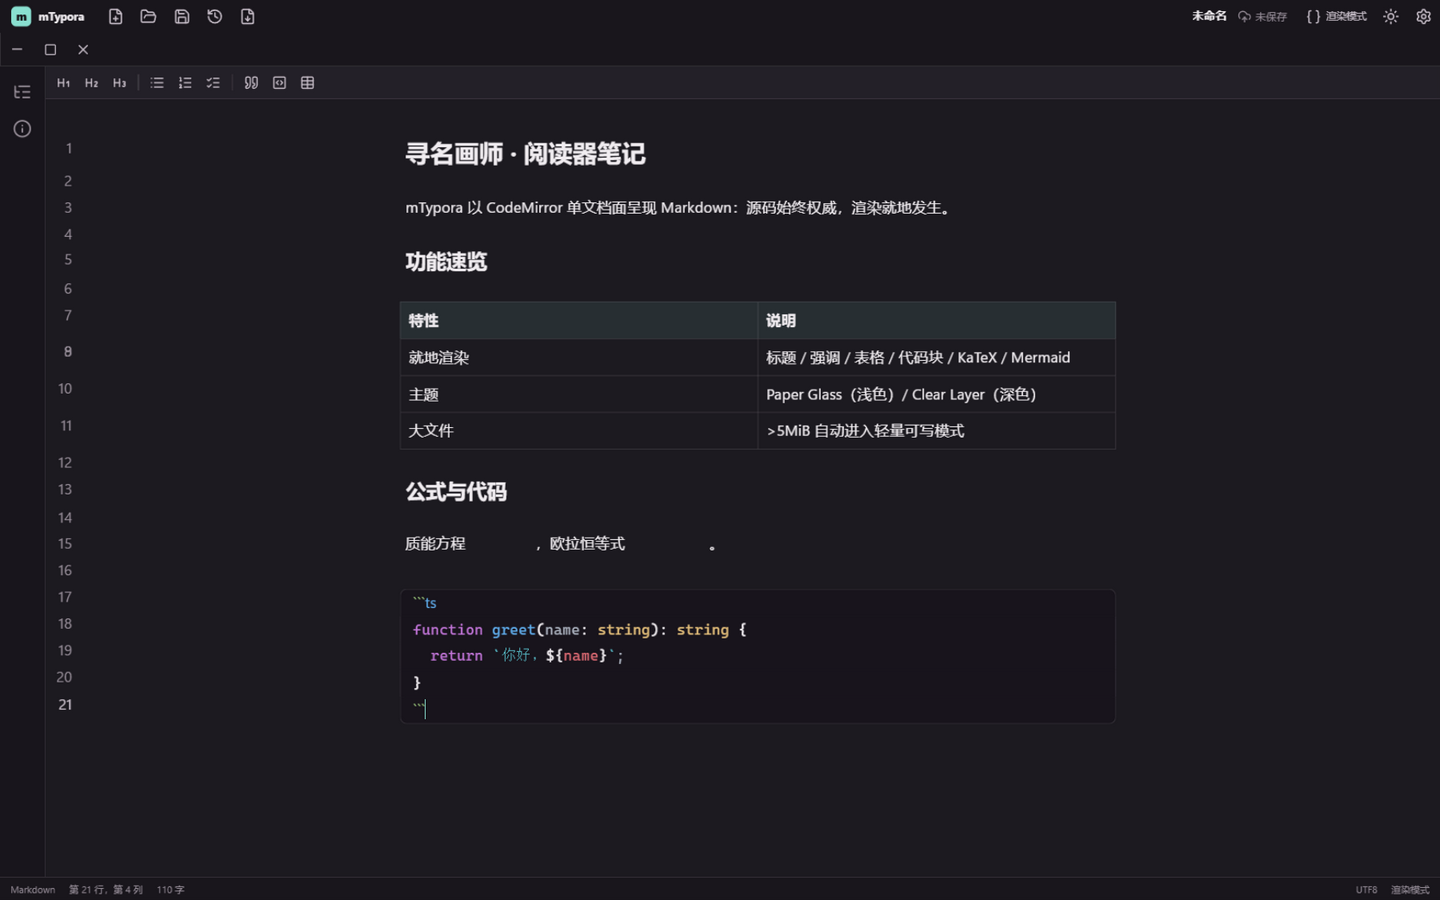The width and height of the screenshot is (1440, 900).
Task: Click the Paper Glass / Clear Layer cell
Action: (x=936, y=395)
